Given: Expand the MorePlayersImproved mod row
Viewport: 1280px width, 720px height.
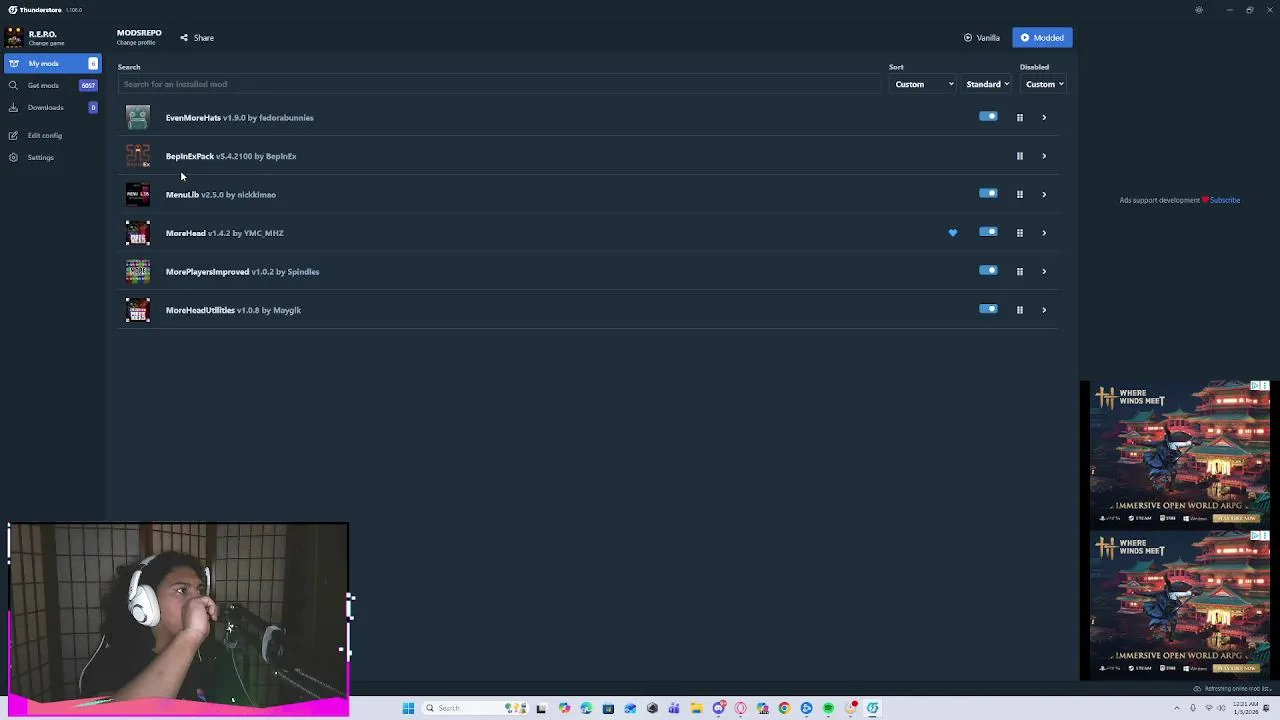Looking at the screenshot, I should (1044, 271).
